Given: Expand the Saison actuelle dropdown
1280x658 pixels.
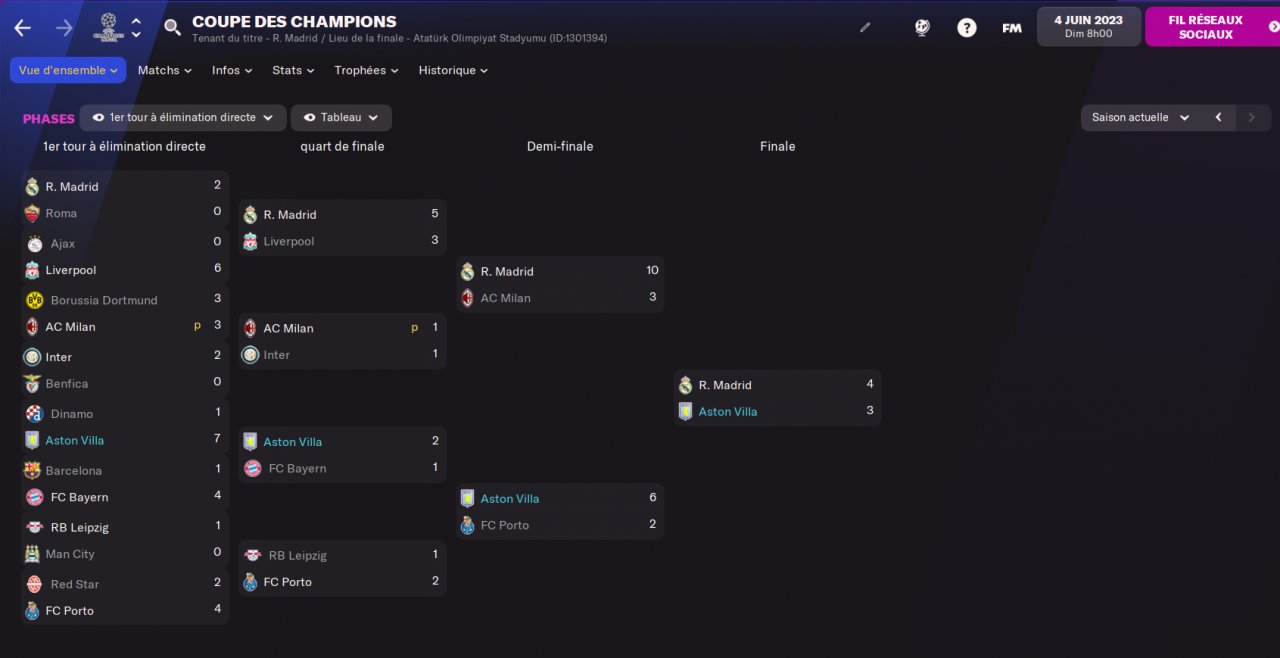Looking at the screenshot, I should click(x=1140, y=118).
